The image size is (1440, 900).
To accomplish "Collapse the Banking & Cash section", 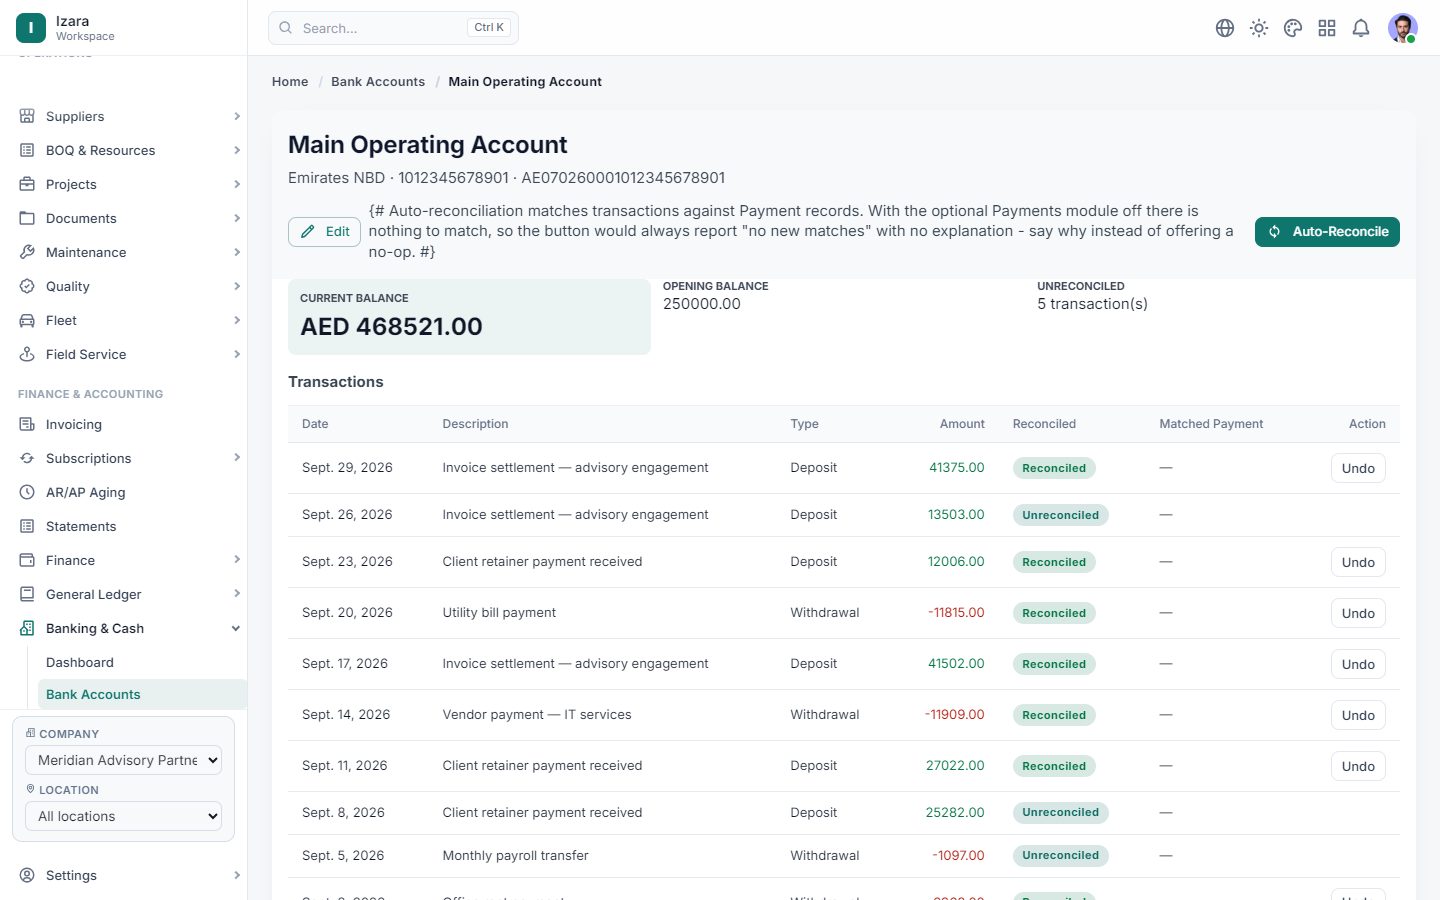I will 236,628.
